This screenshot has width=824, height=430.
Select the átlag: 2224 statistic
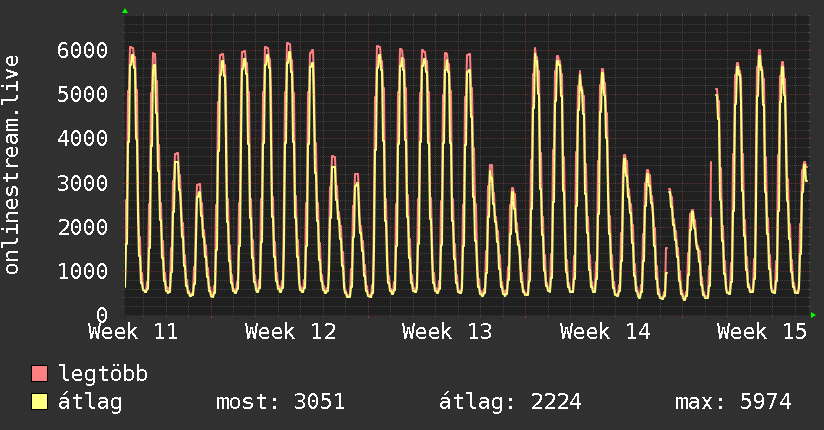coord(510,402)
